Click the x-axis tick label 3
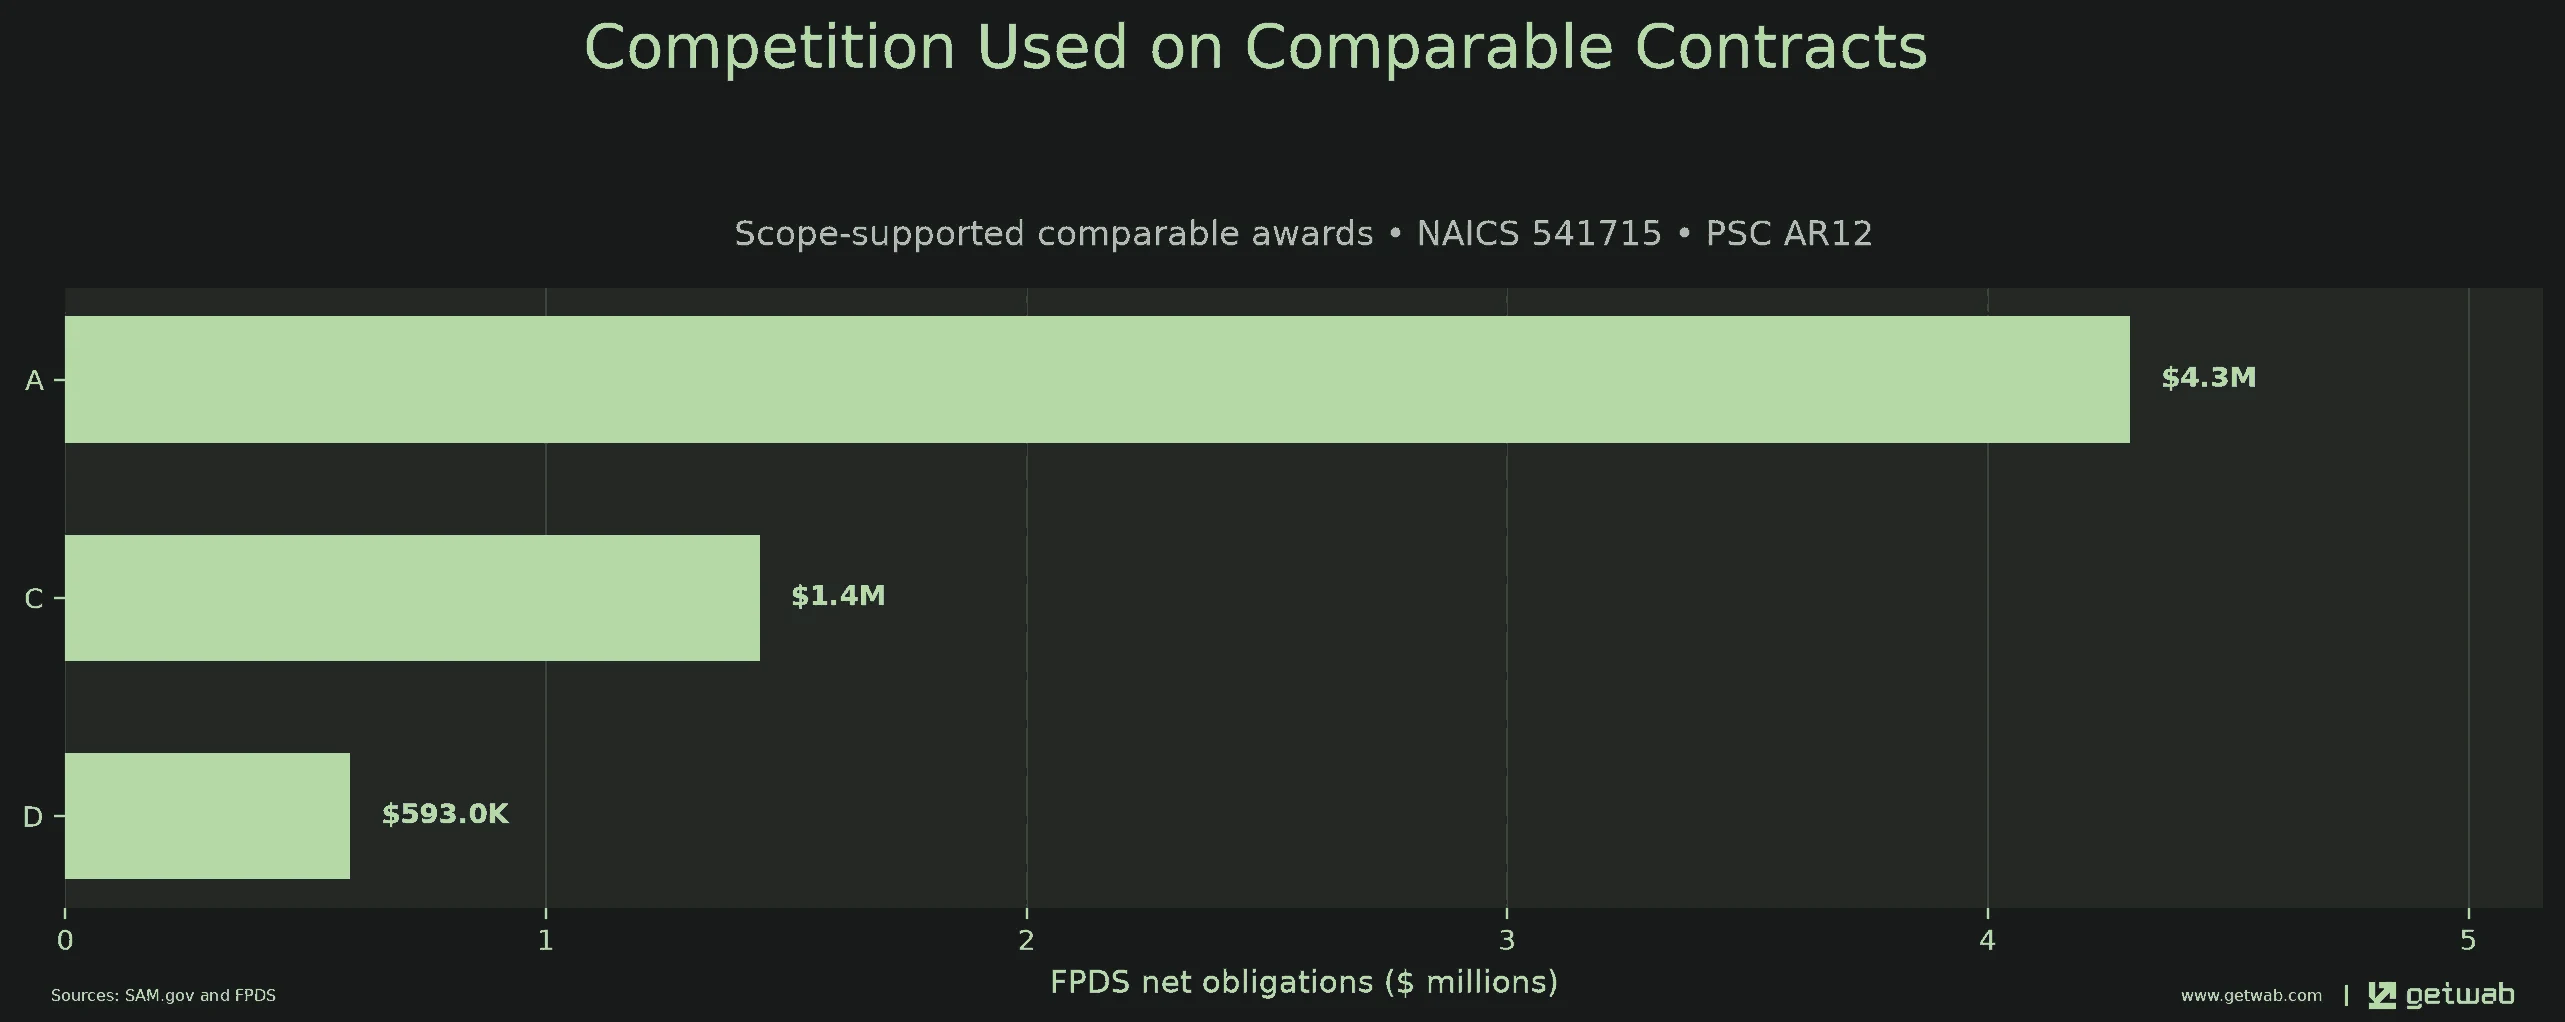 coord(1507,941)
